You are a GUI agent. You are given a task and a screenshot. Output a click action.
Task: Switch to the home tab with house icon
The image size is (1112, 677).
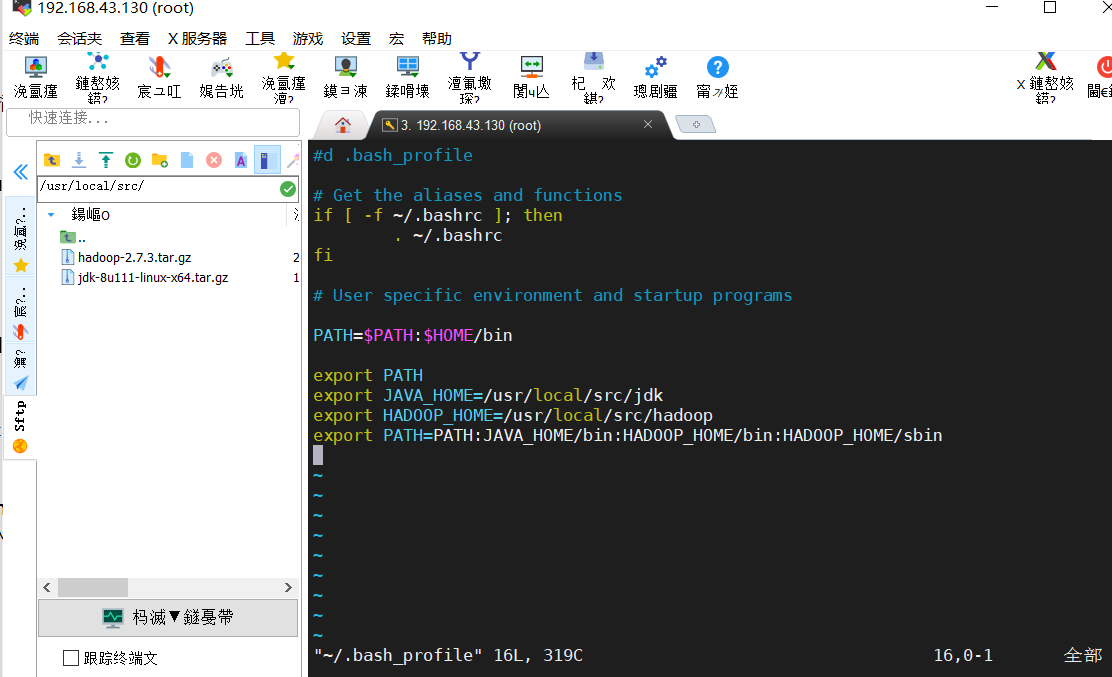coord(343,125)
